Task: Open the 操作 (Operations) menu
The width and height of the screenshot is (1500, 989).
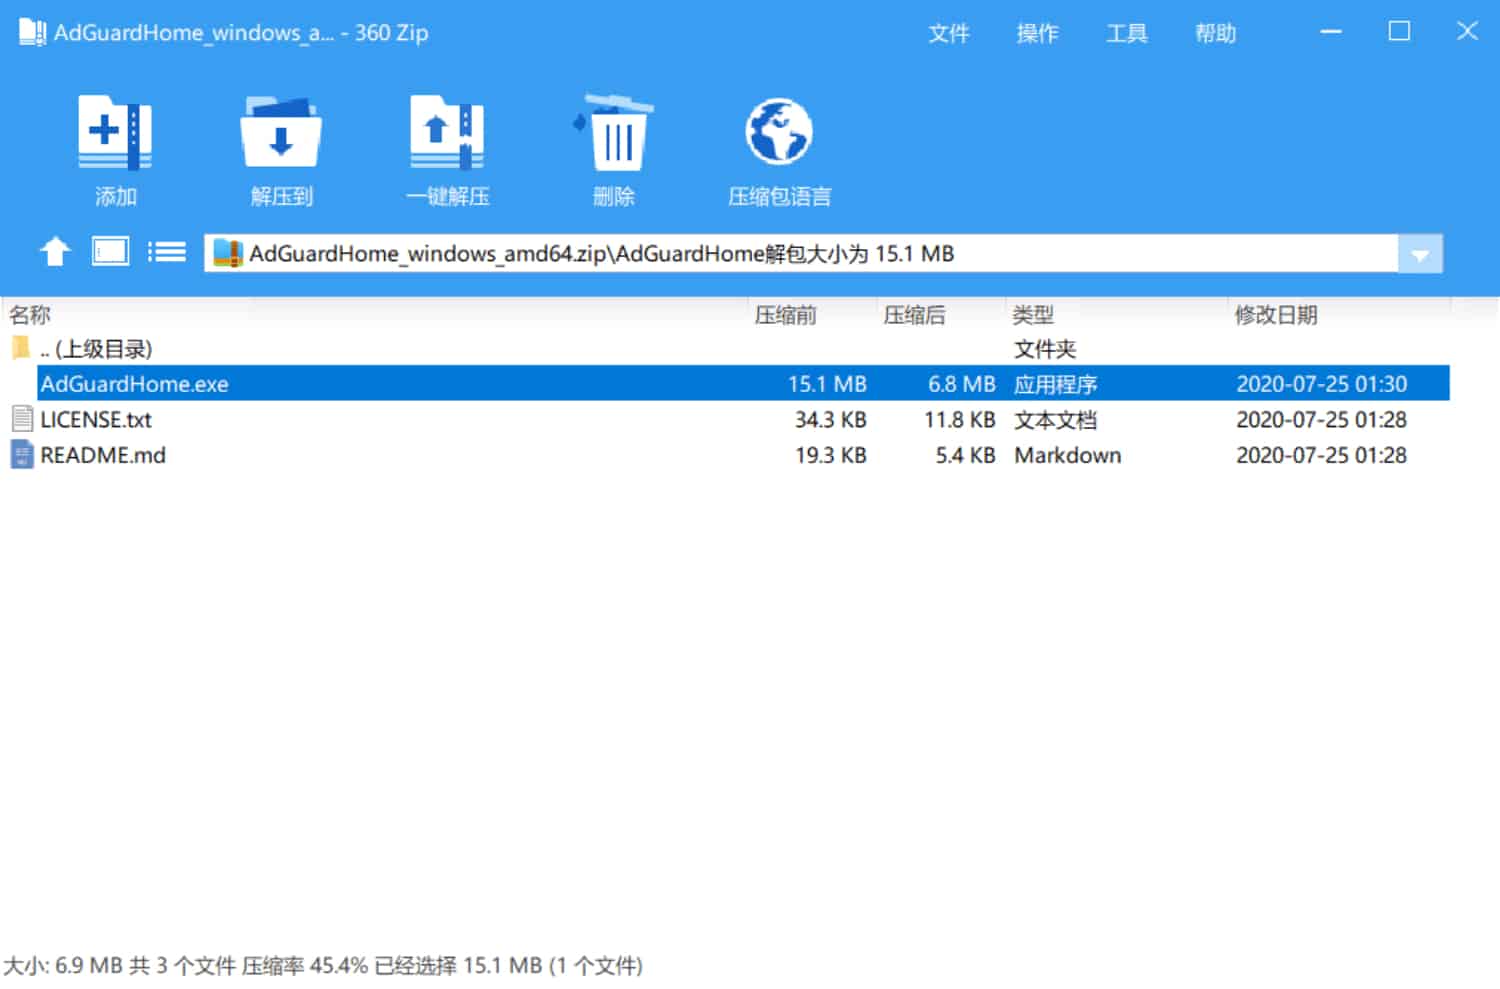Action: click(1037, 33)
